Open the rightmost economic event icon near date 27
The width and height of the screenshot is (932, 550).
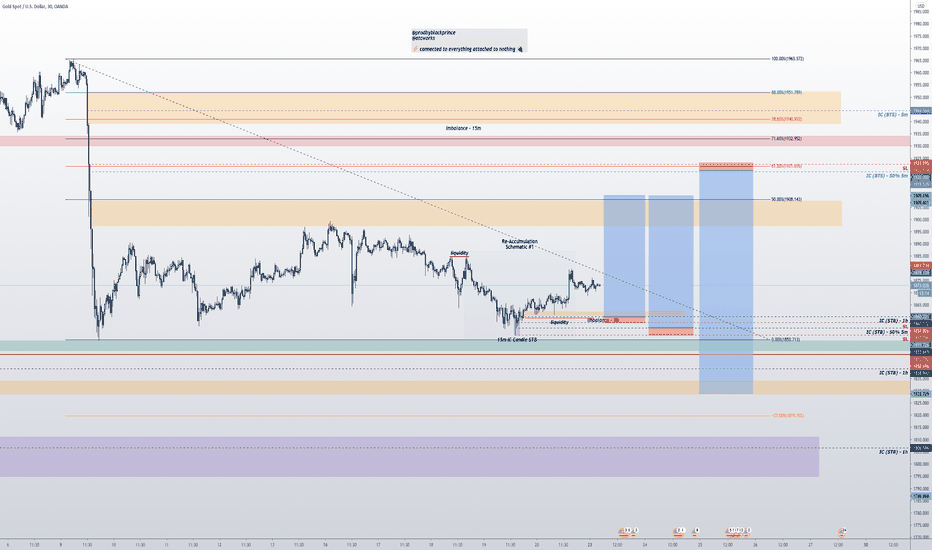(x=842, y=531)
